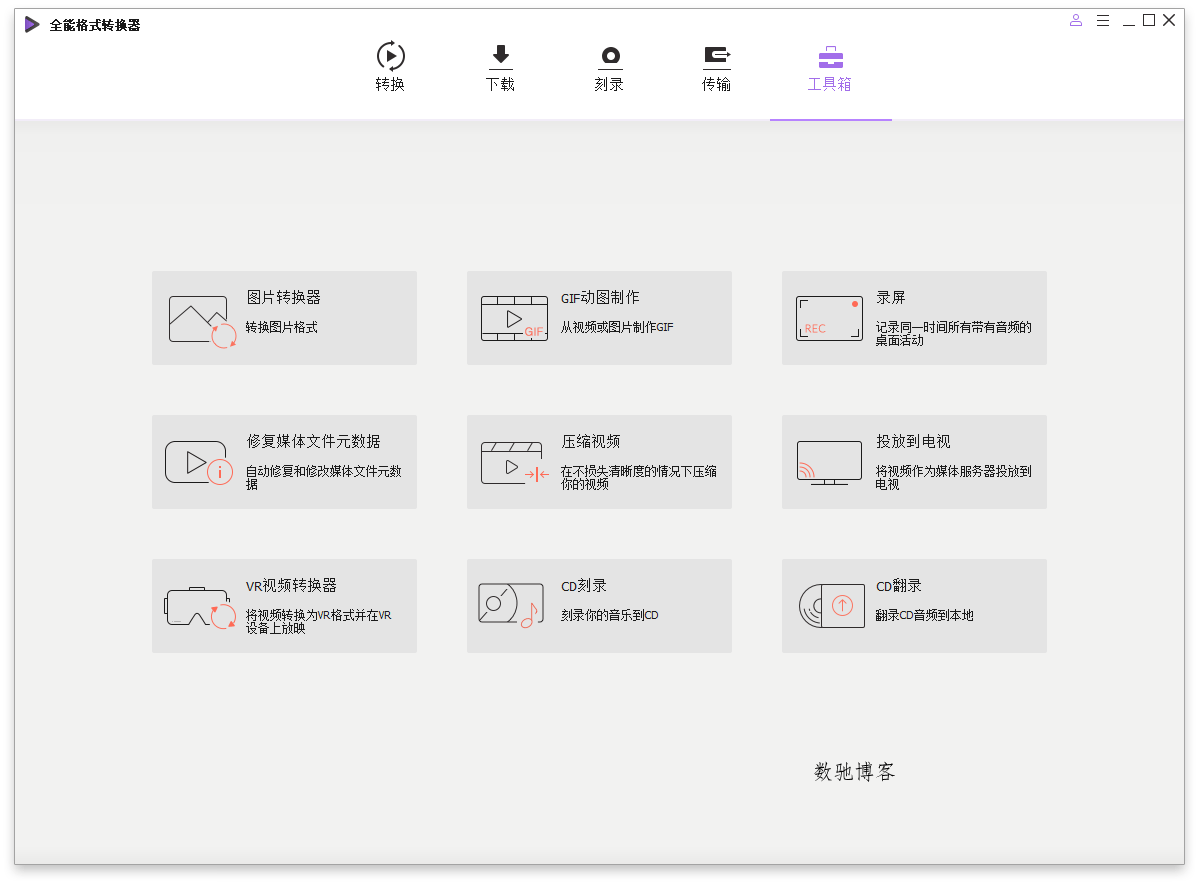Click the text 刻录你的音乐到CD

[x=609, y=615]
